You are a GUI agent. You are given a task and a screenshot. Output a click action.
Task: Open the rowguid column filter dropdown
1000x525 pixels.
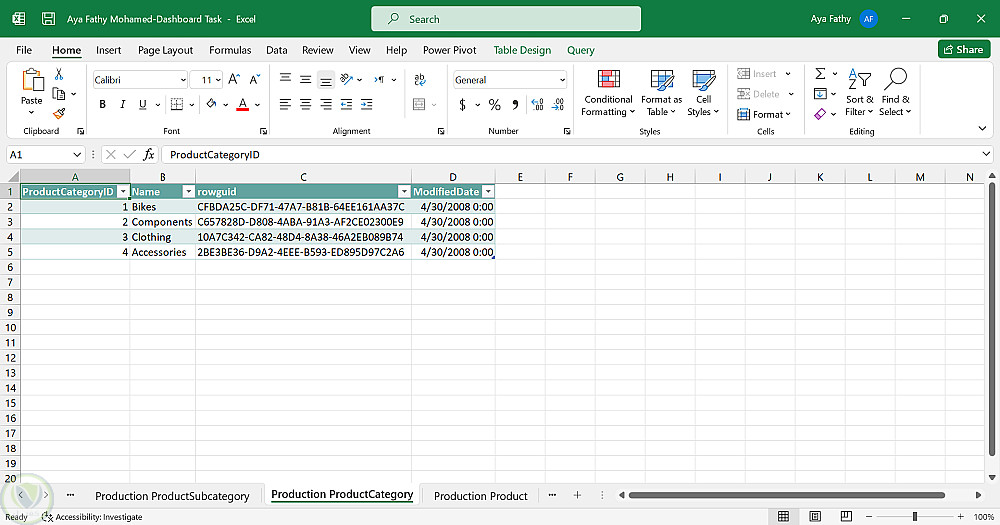pos(404,191)
